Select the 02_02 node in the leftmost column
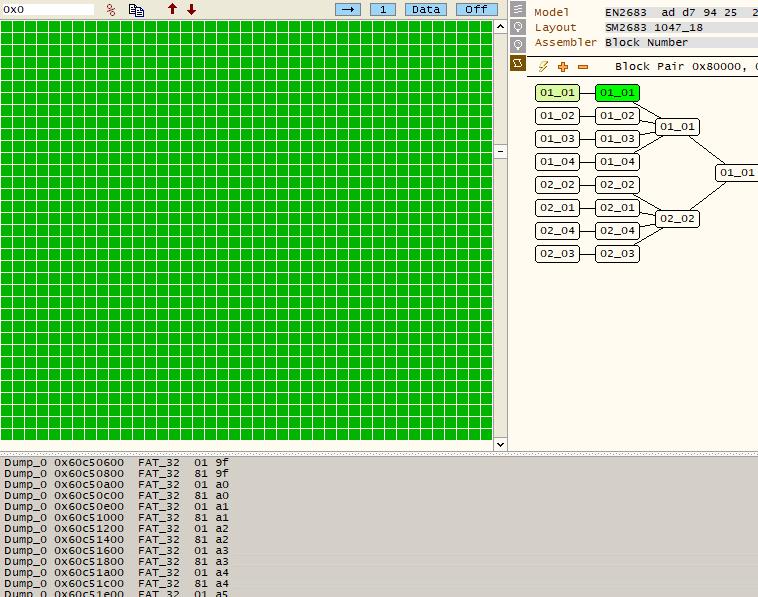The height and width of the screenshot is (597, 758). 557,185
